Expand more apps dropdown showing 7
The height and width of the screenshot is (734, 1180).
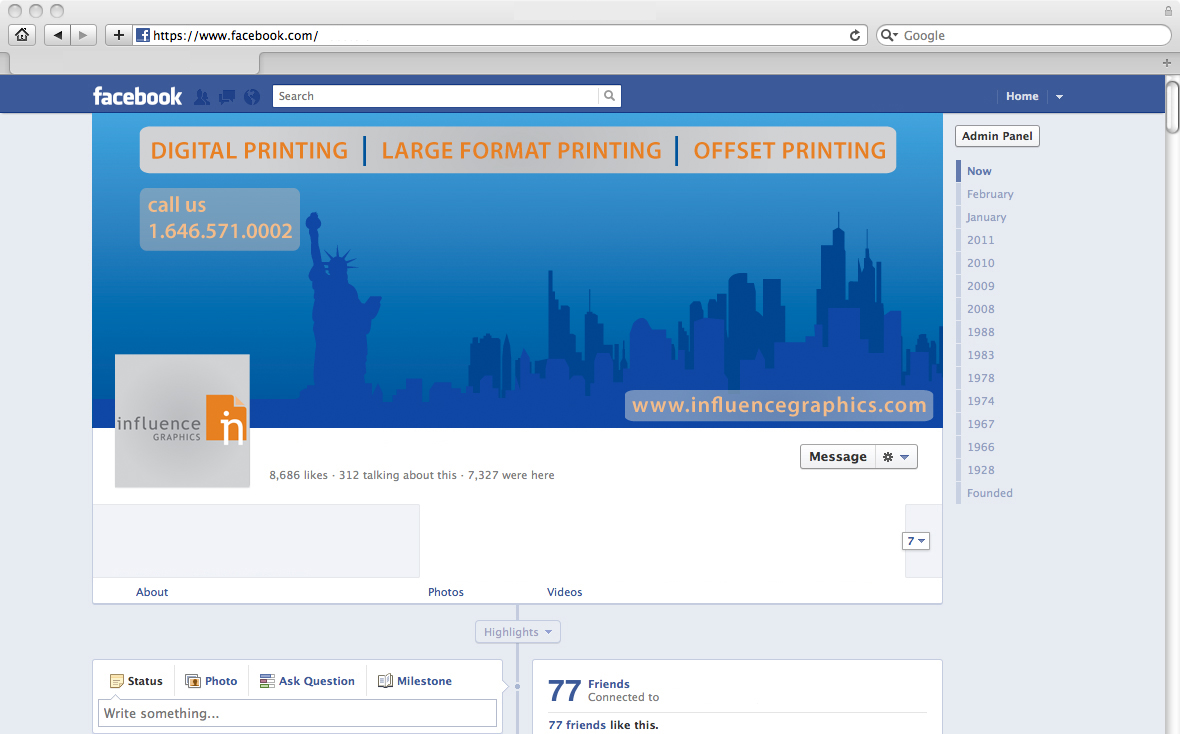pos(916,541)
